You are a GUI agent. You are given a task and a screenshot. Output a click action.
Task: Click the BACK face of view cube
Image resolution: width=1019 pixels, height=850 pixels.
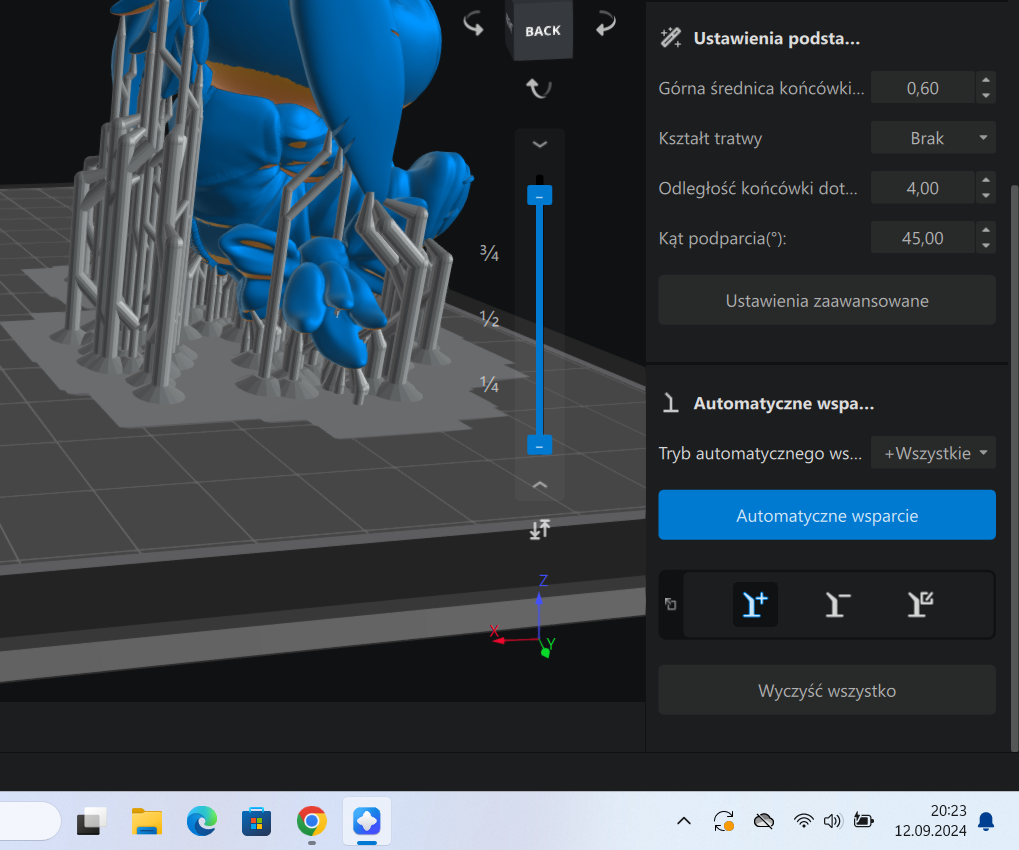click(542, 31)
